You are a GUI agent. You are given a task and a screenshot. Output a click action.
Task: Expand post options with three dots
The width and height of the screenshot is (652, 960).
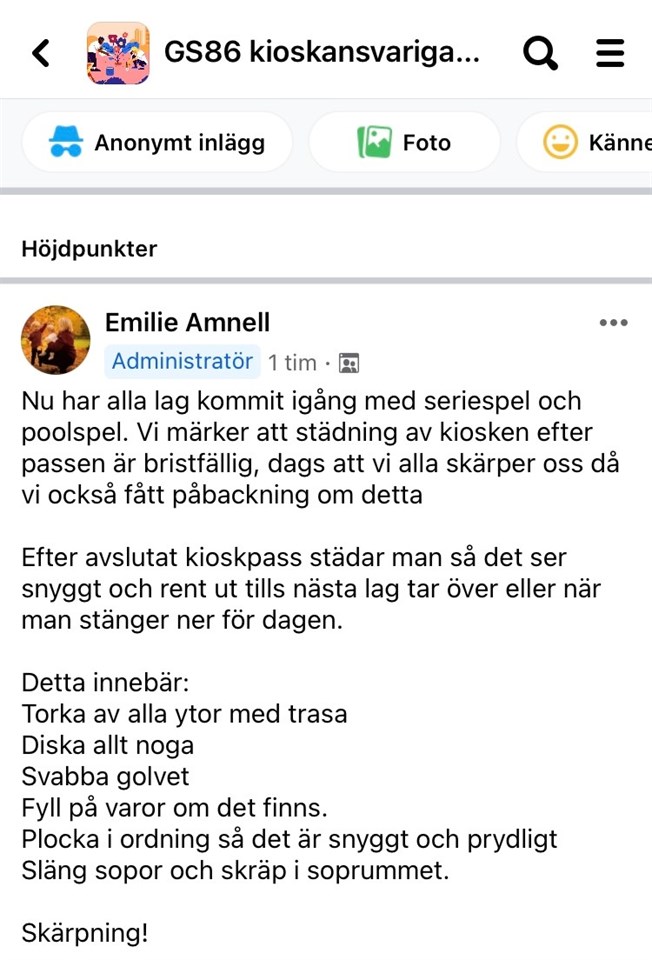point(613,322)
